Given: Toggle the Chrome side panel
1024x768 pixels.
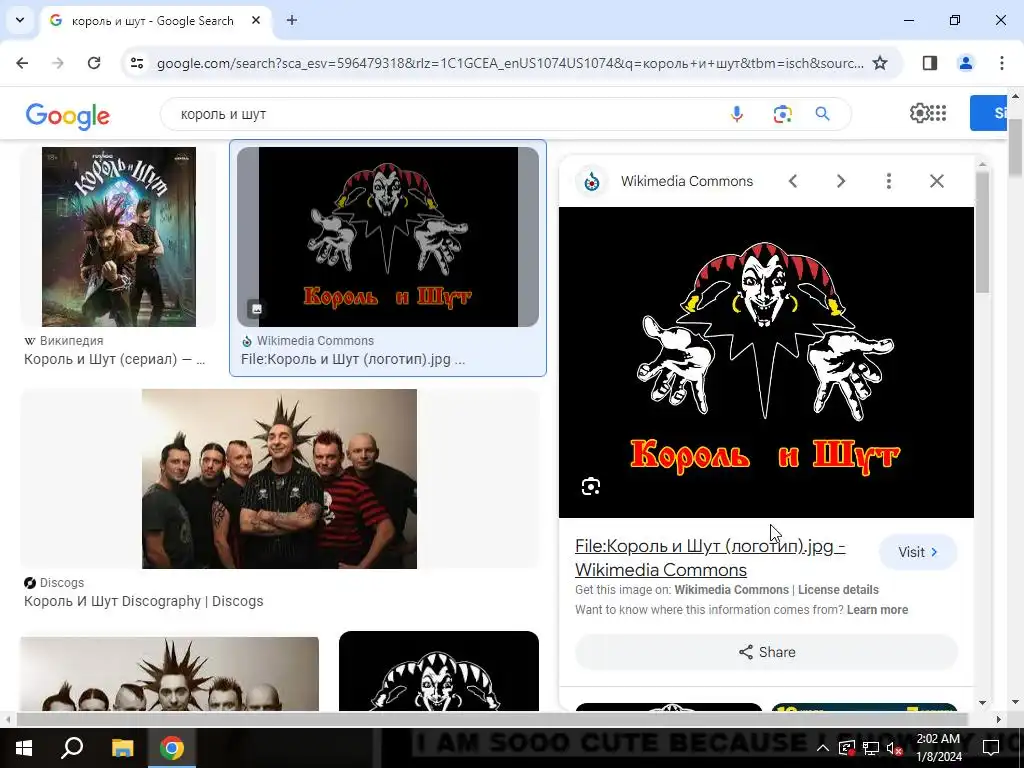Looking at the screenshot, I should click(x=930, y=63).
